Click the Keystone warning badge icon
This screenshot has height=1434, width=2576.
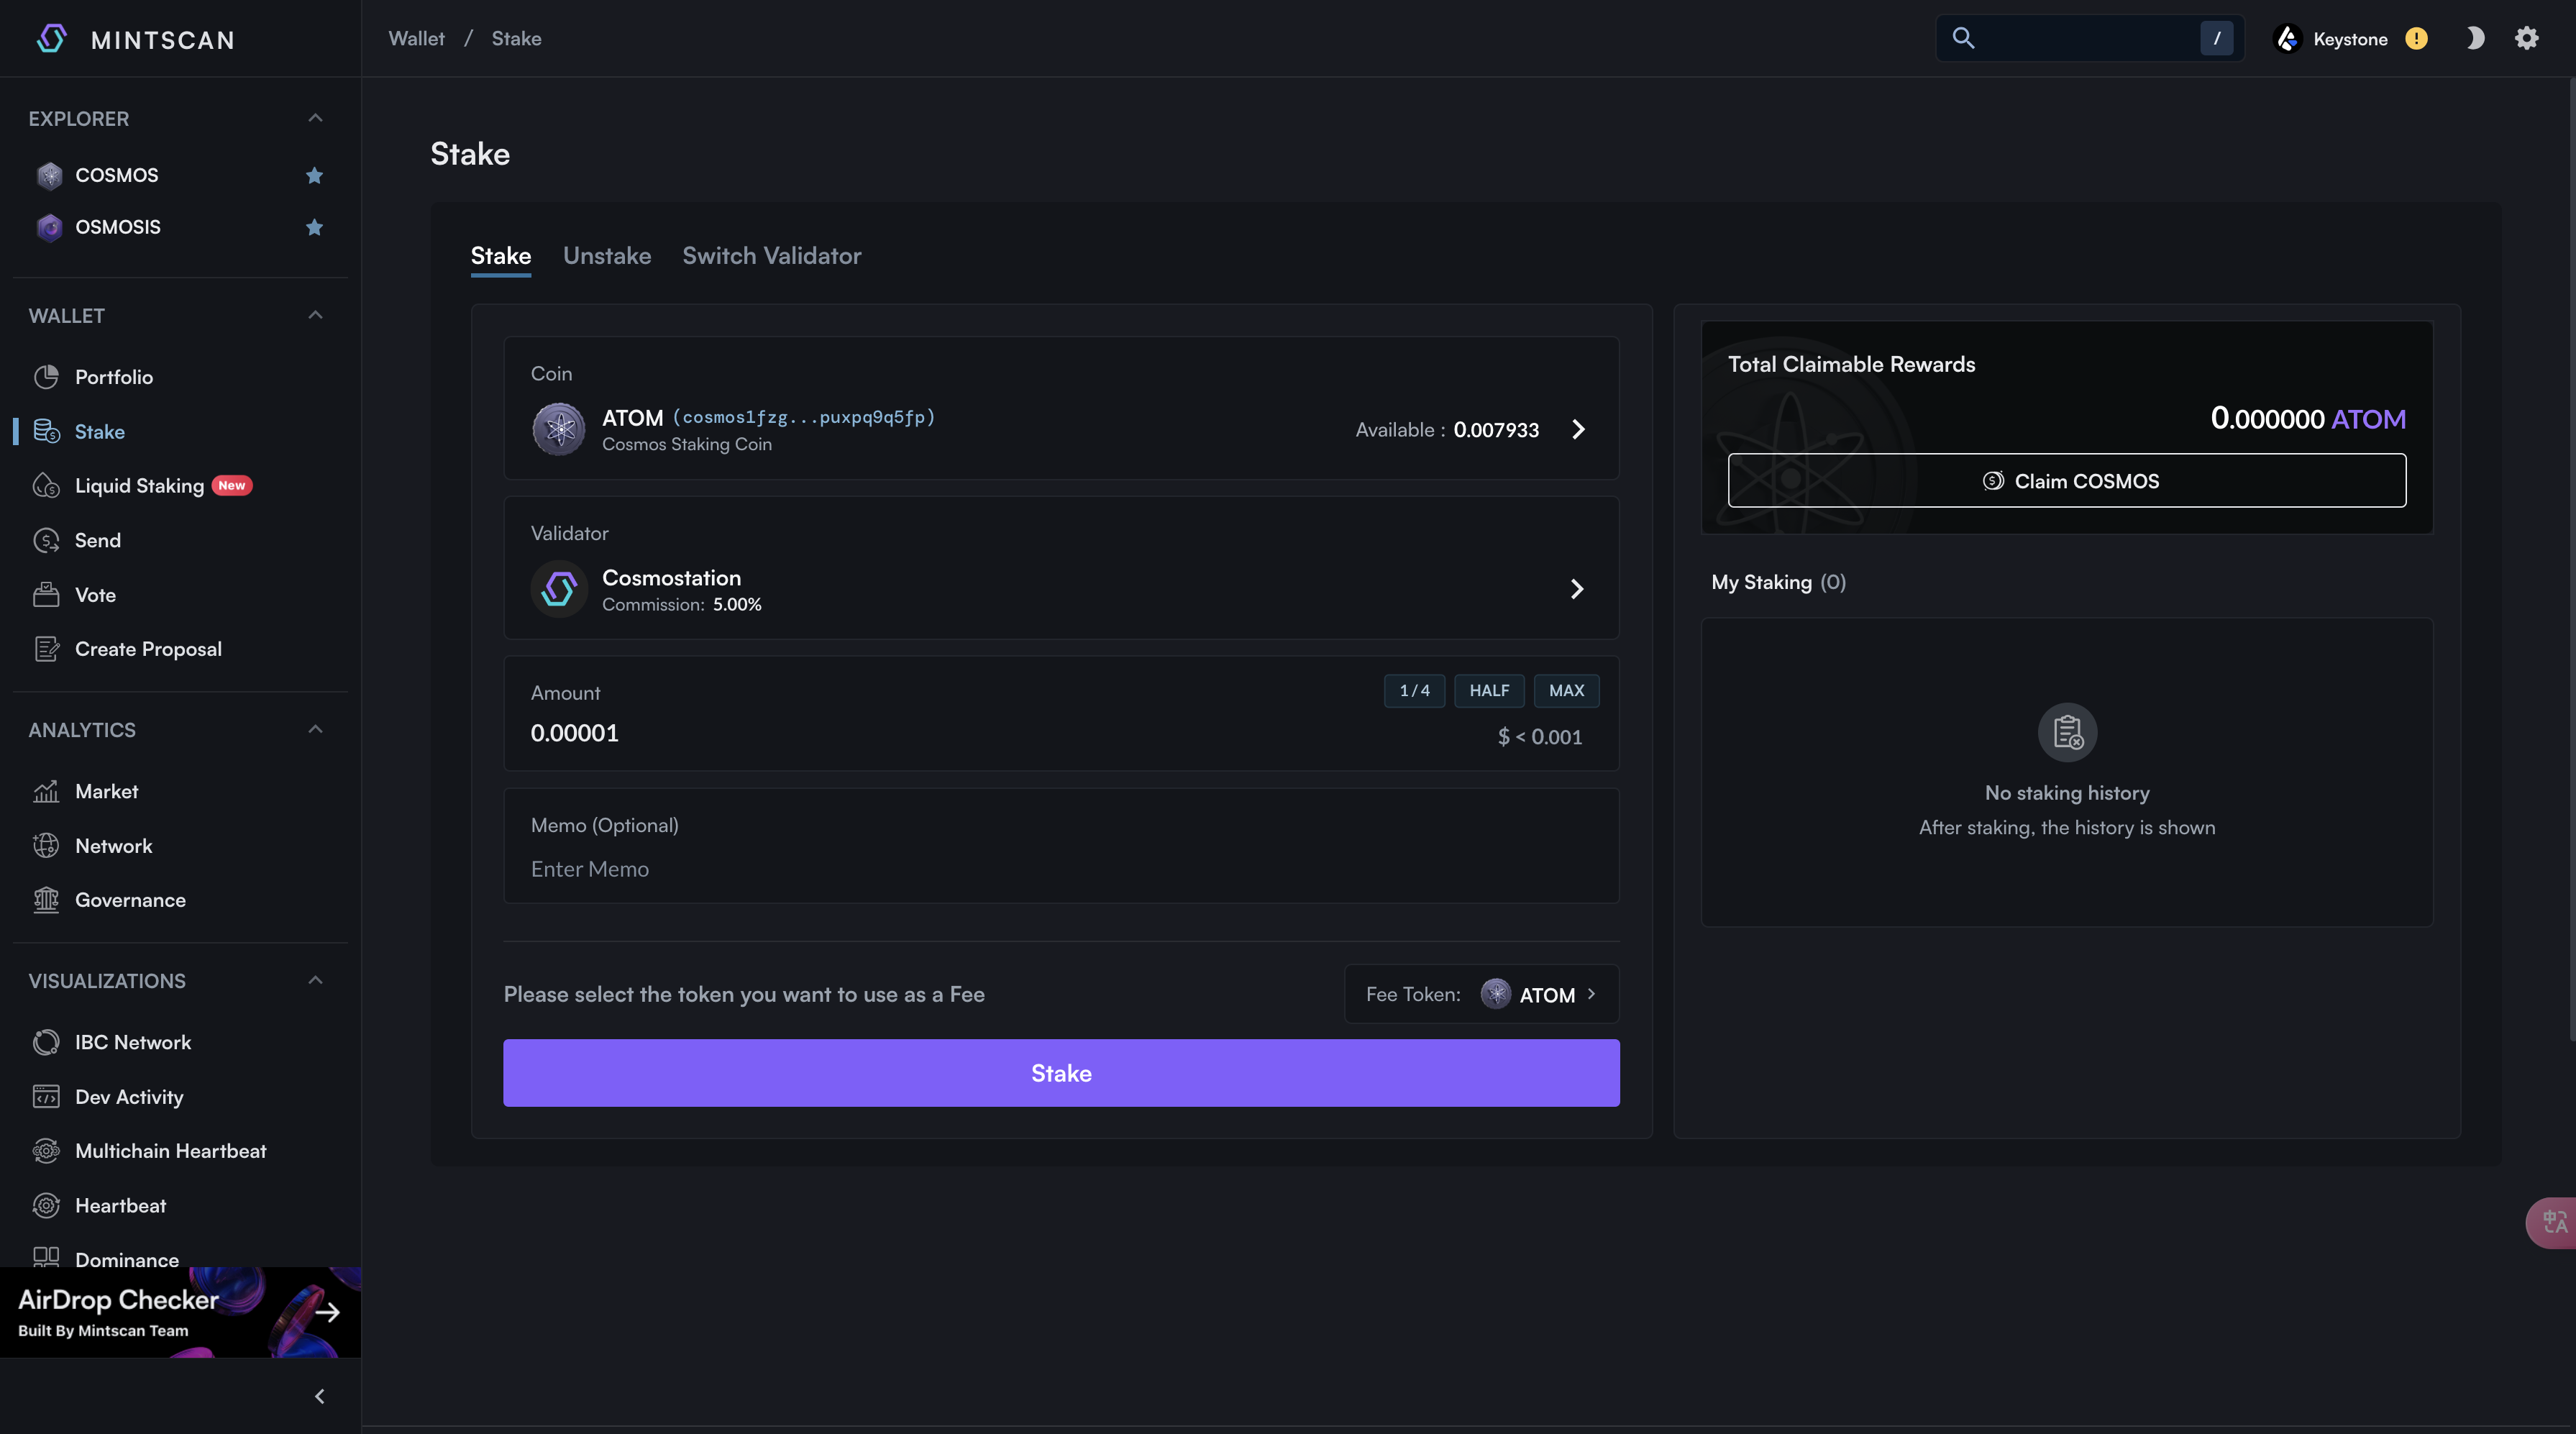(x=2416, y=39)
